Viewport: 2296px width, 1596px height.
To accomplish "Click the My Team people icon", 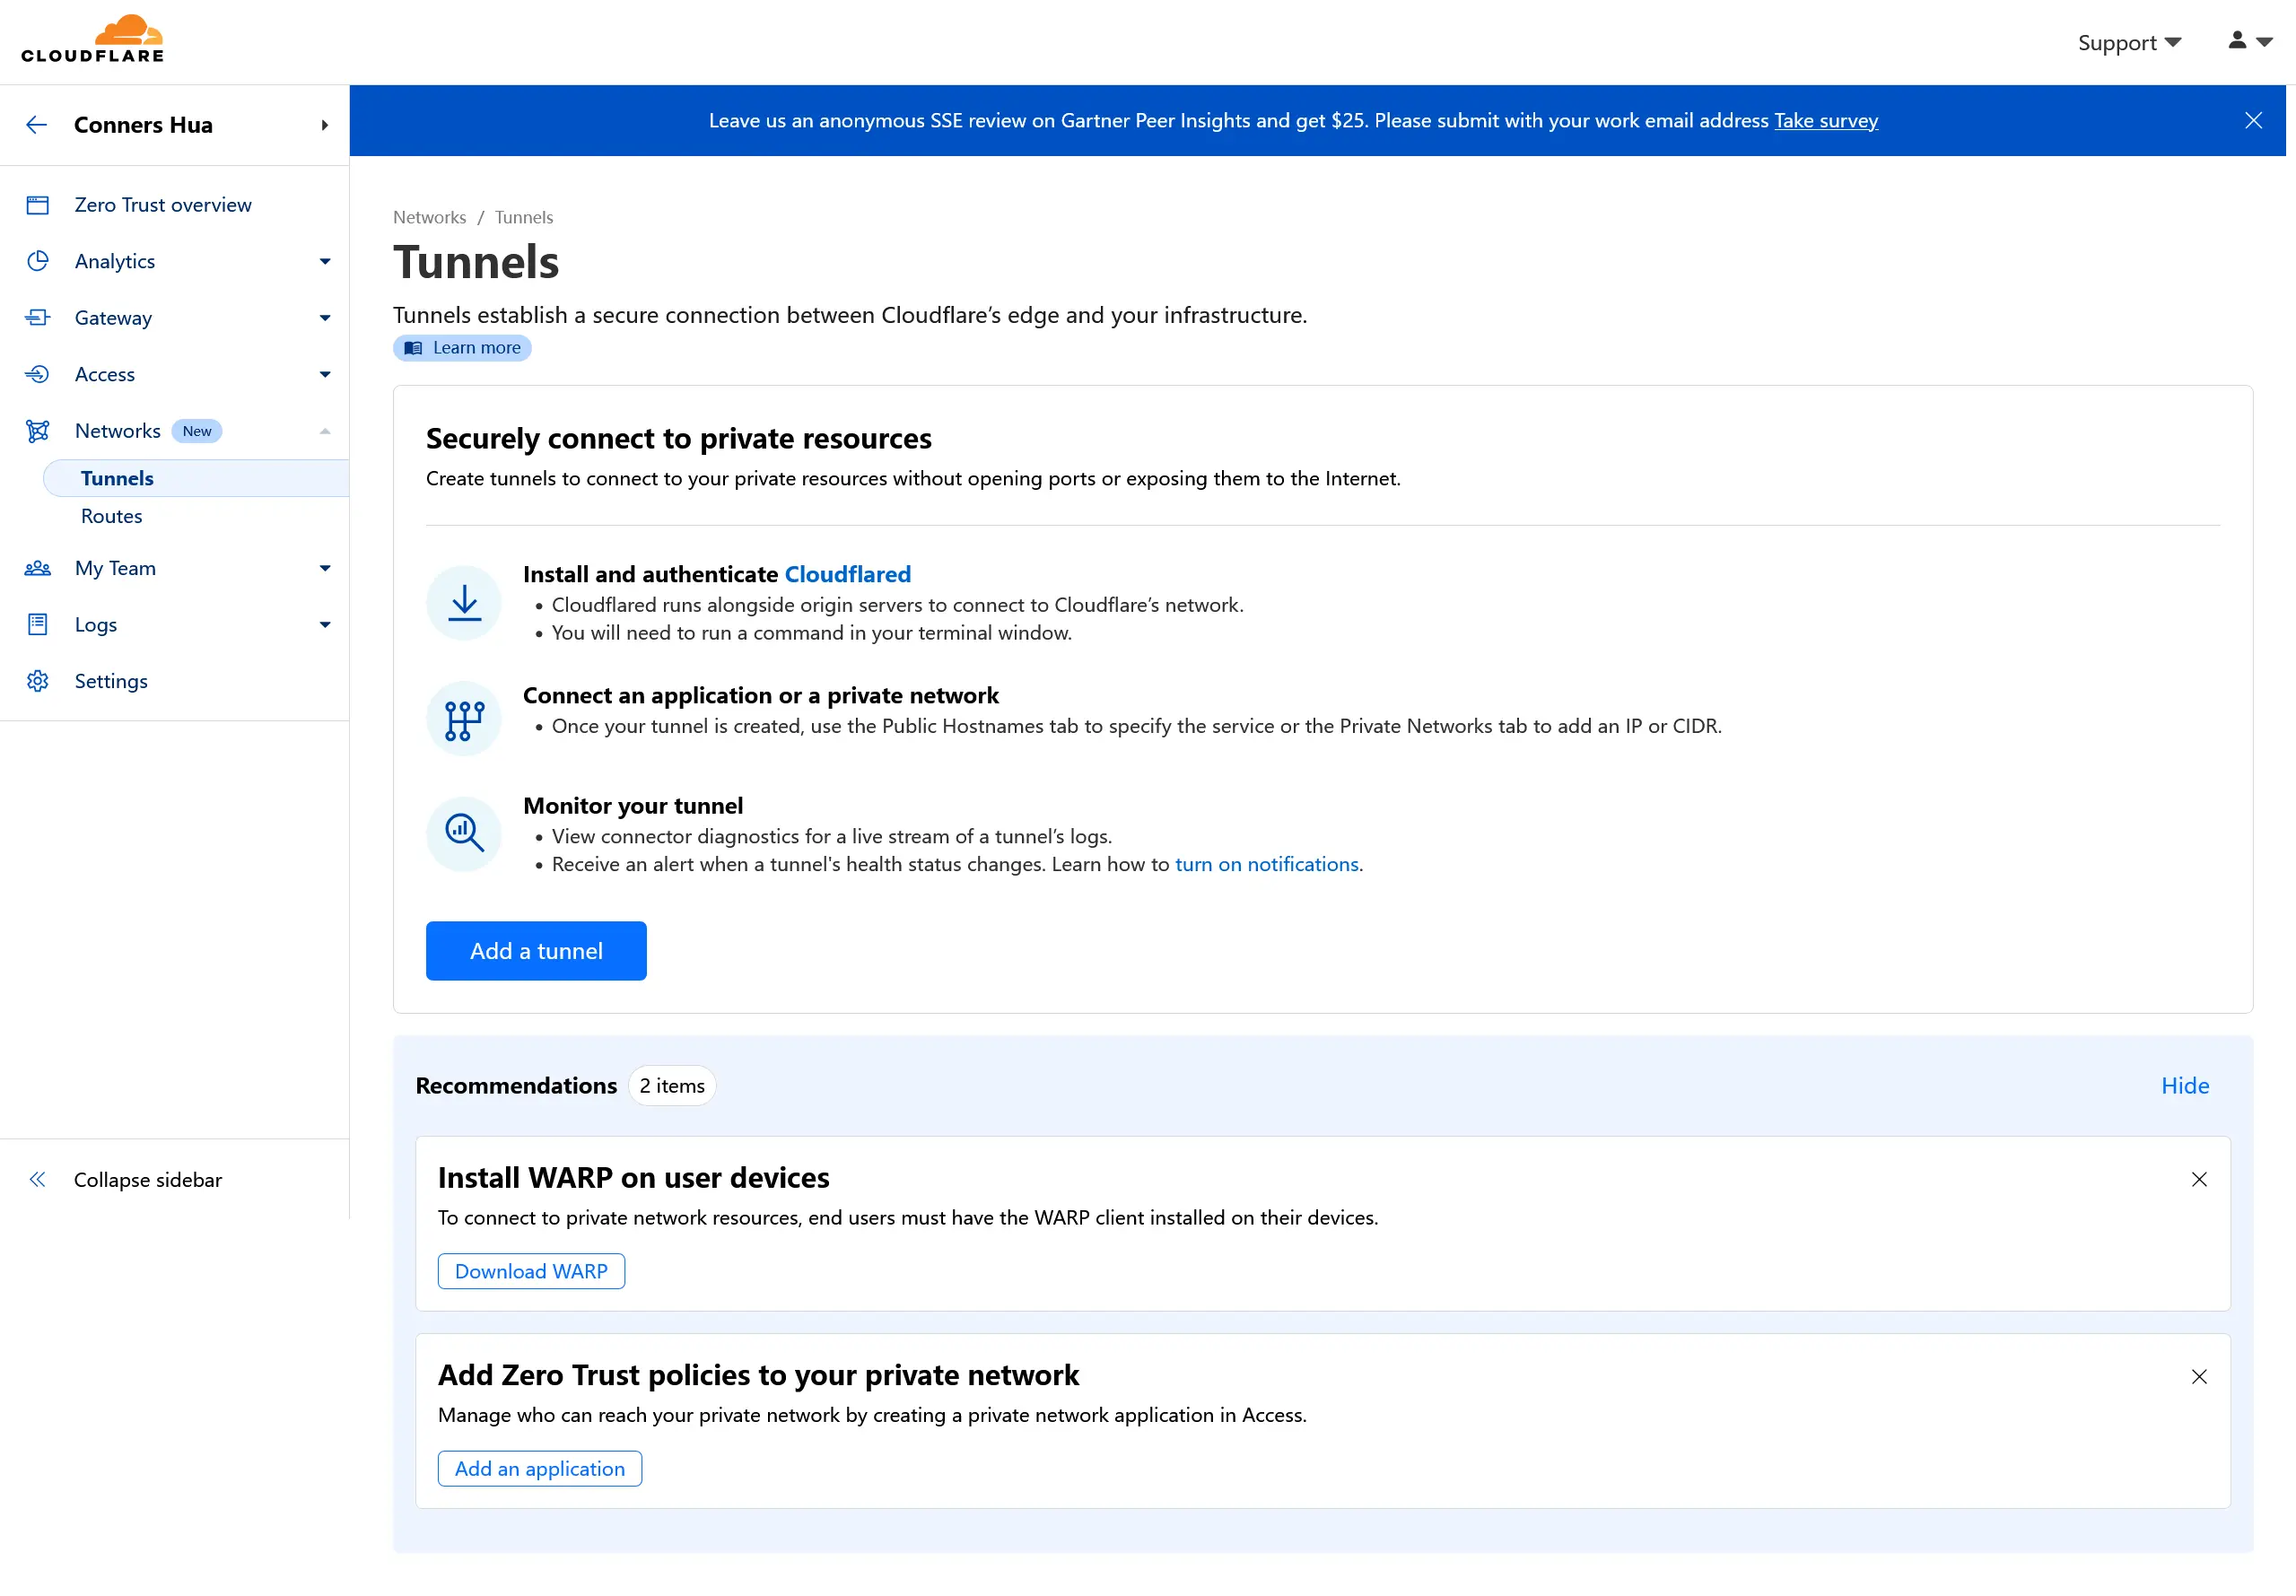I will 38,568.
